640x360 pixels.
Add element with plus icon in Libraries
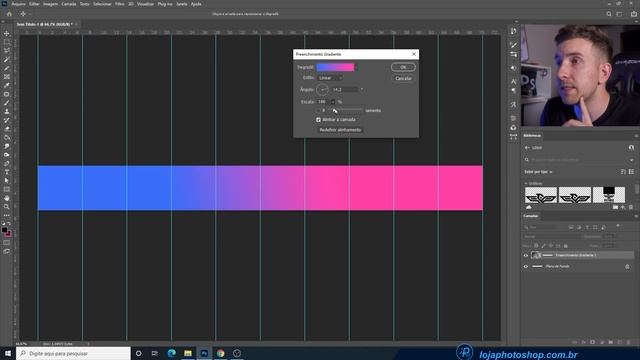point(623,208)
